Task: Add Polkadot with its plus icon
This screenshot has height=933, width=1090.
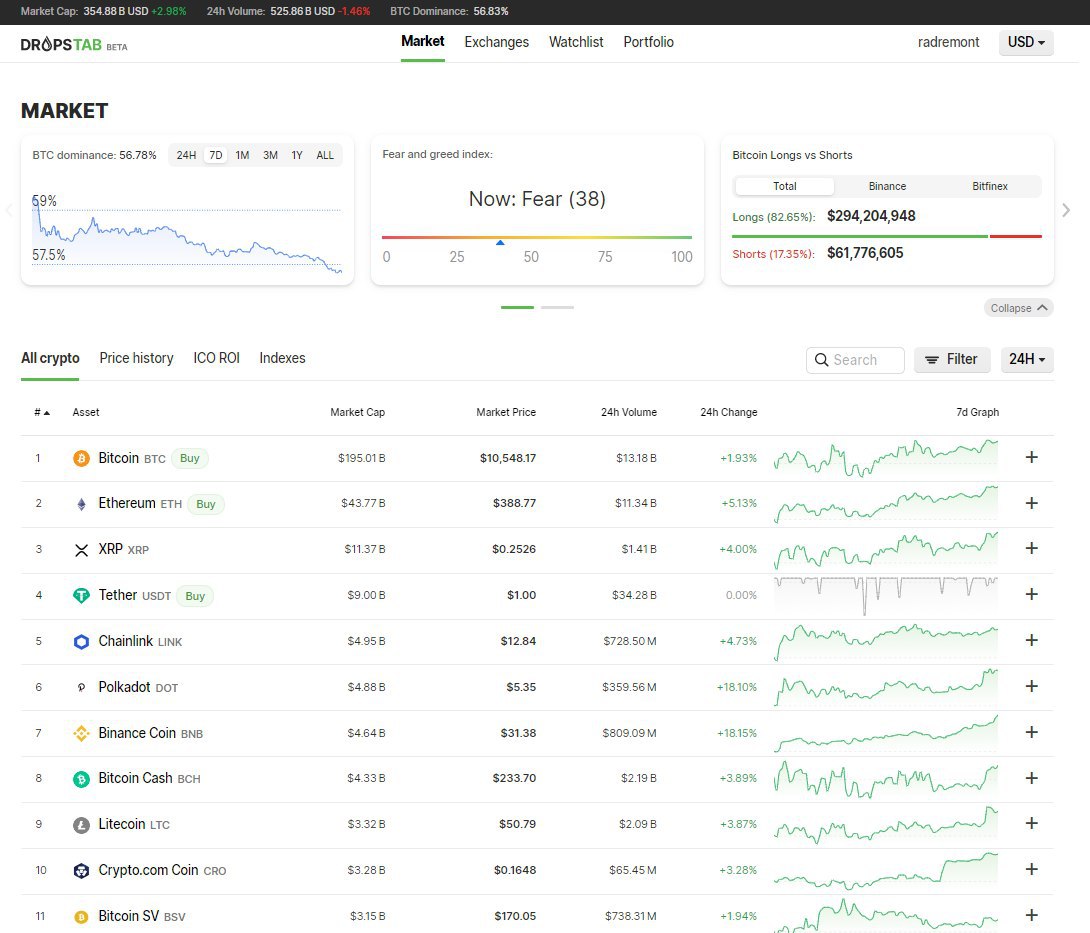Action: coord(1032,686)
